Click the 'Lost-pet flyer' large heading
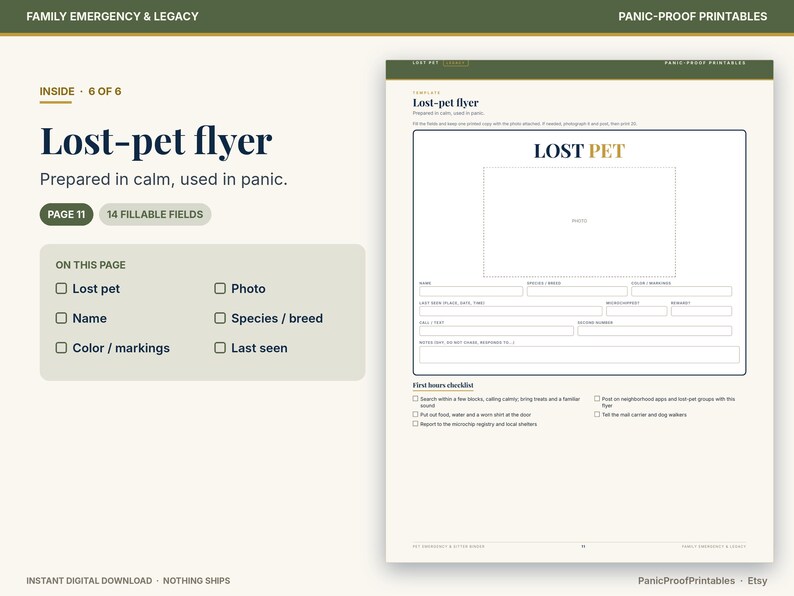 156,141
